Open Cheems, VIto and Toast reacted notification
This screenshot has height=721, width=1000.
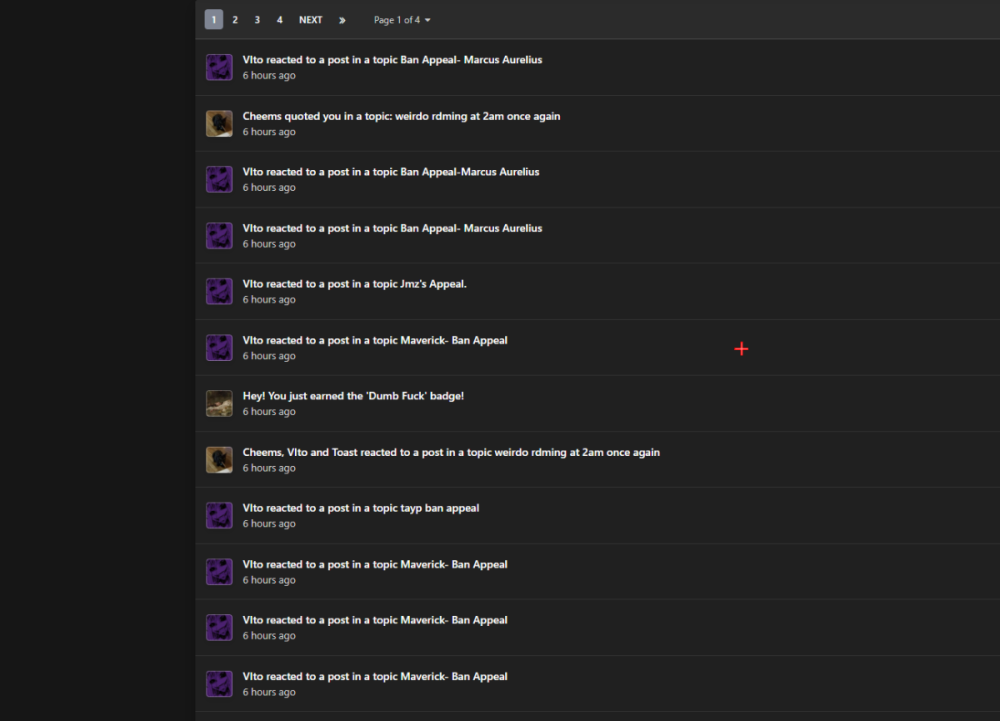click(451, 452)
